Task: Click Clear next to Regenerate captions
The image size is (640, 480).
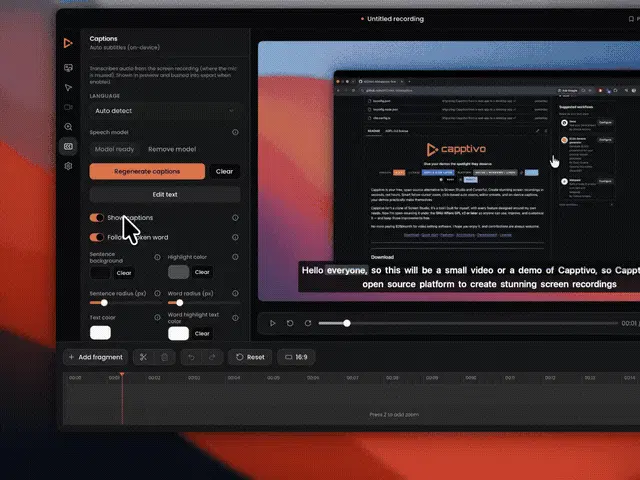Action: click(224, 171)
